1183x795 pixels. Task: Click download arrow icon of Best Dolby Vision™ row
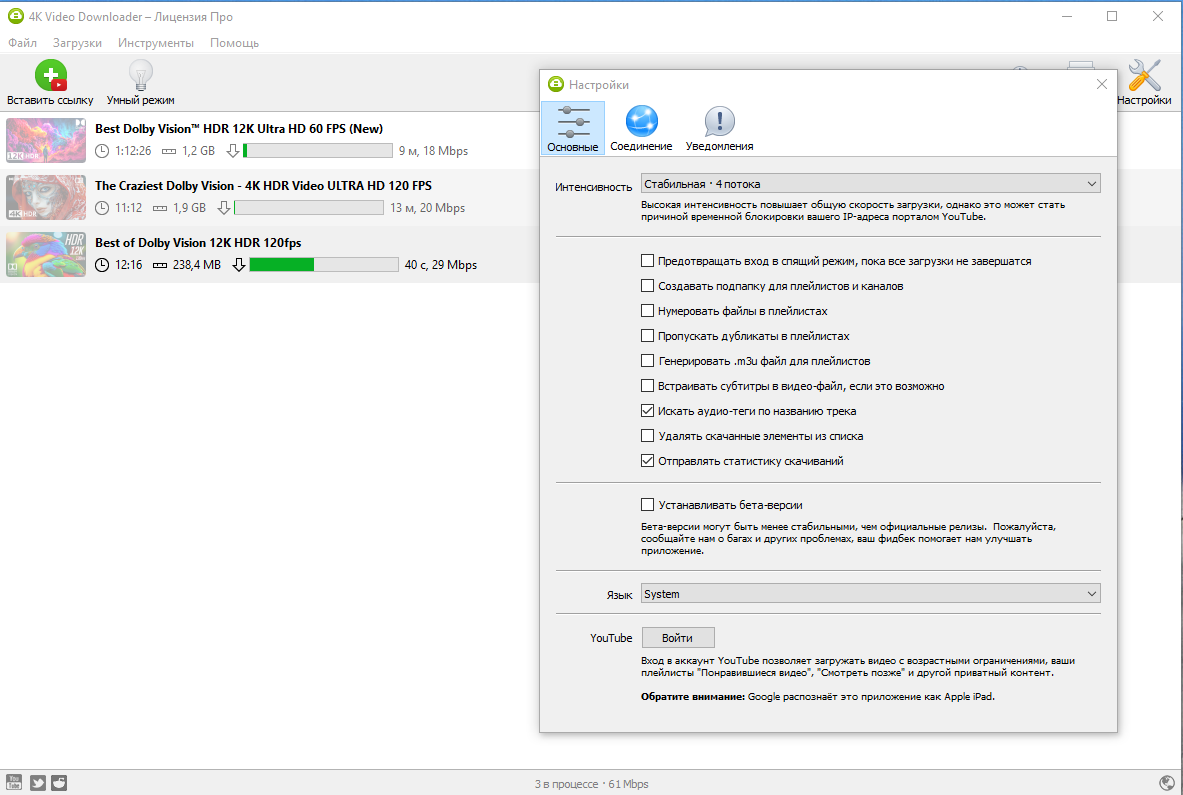pos(232,151)
